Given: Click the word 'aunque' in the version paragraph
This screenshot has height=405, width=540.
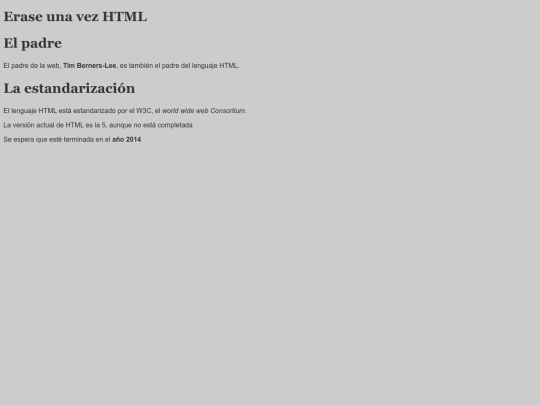Looking at the screenshot, I should [121, 125].
